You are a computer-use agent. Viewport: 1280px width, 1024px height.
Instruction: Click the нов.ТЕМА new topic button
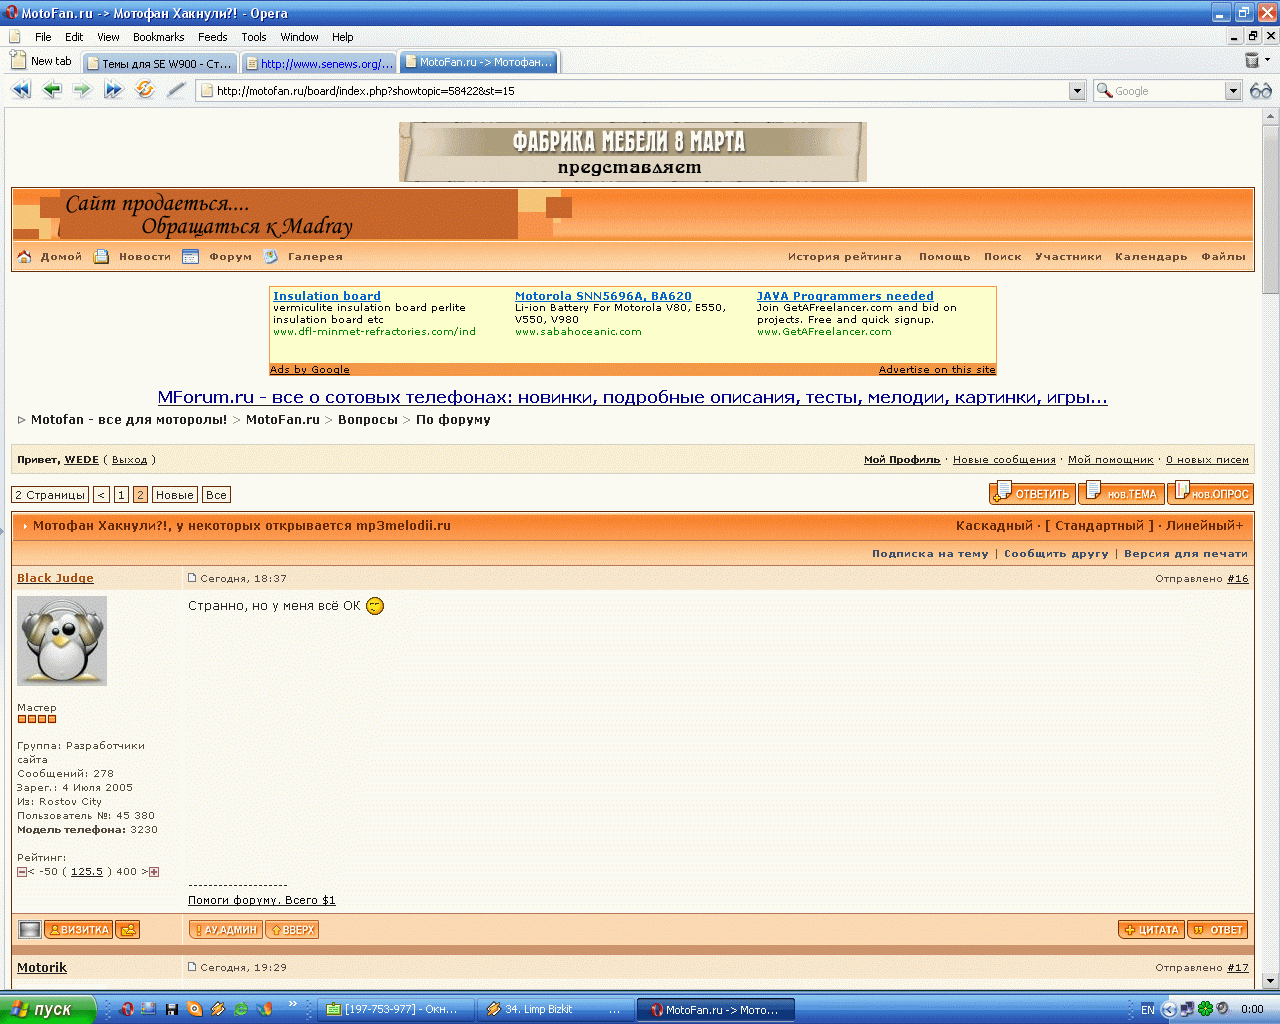pyautogui.click(x=1121, y=493)
